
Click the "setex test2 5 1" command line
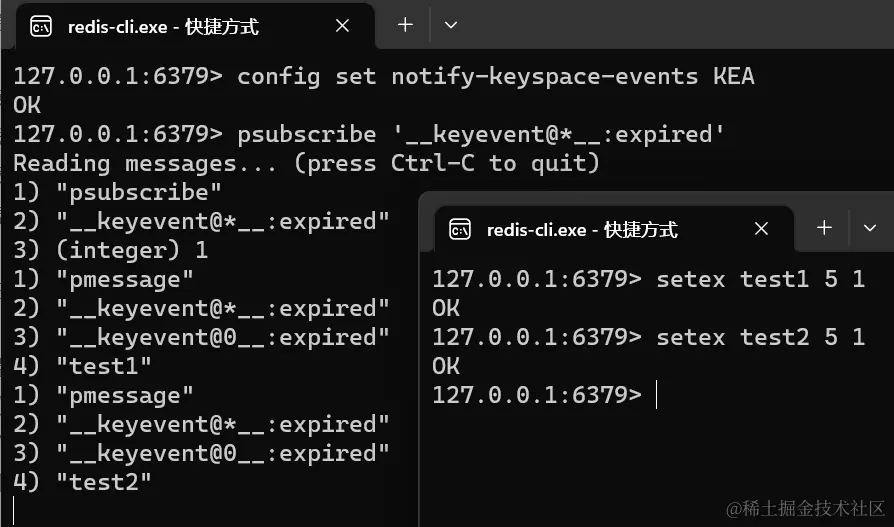(760, 338)
